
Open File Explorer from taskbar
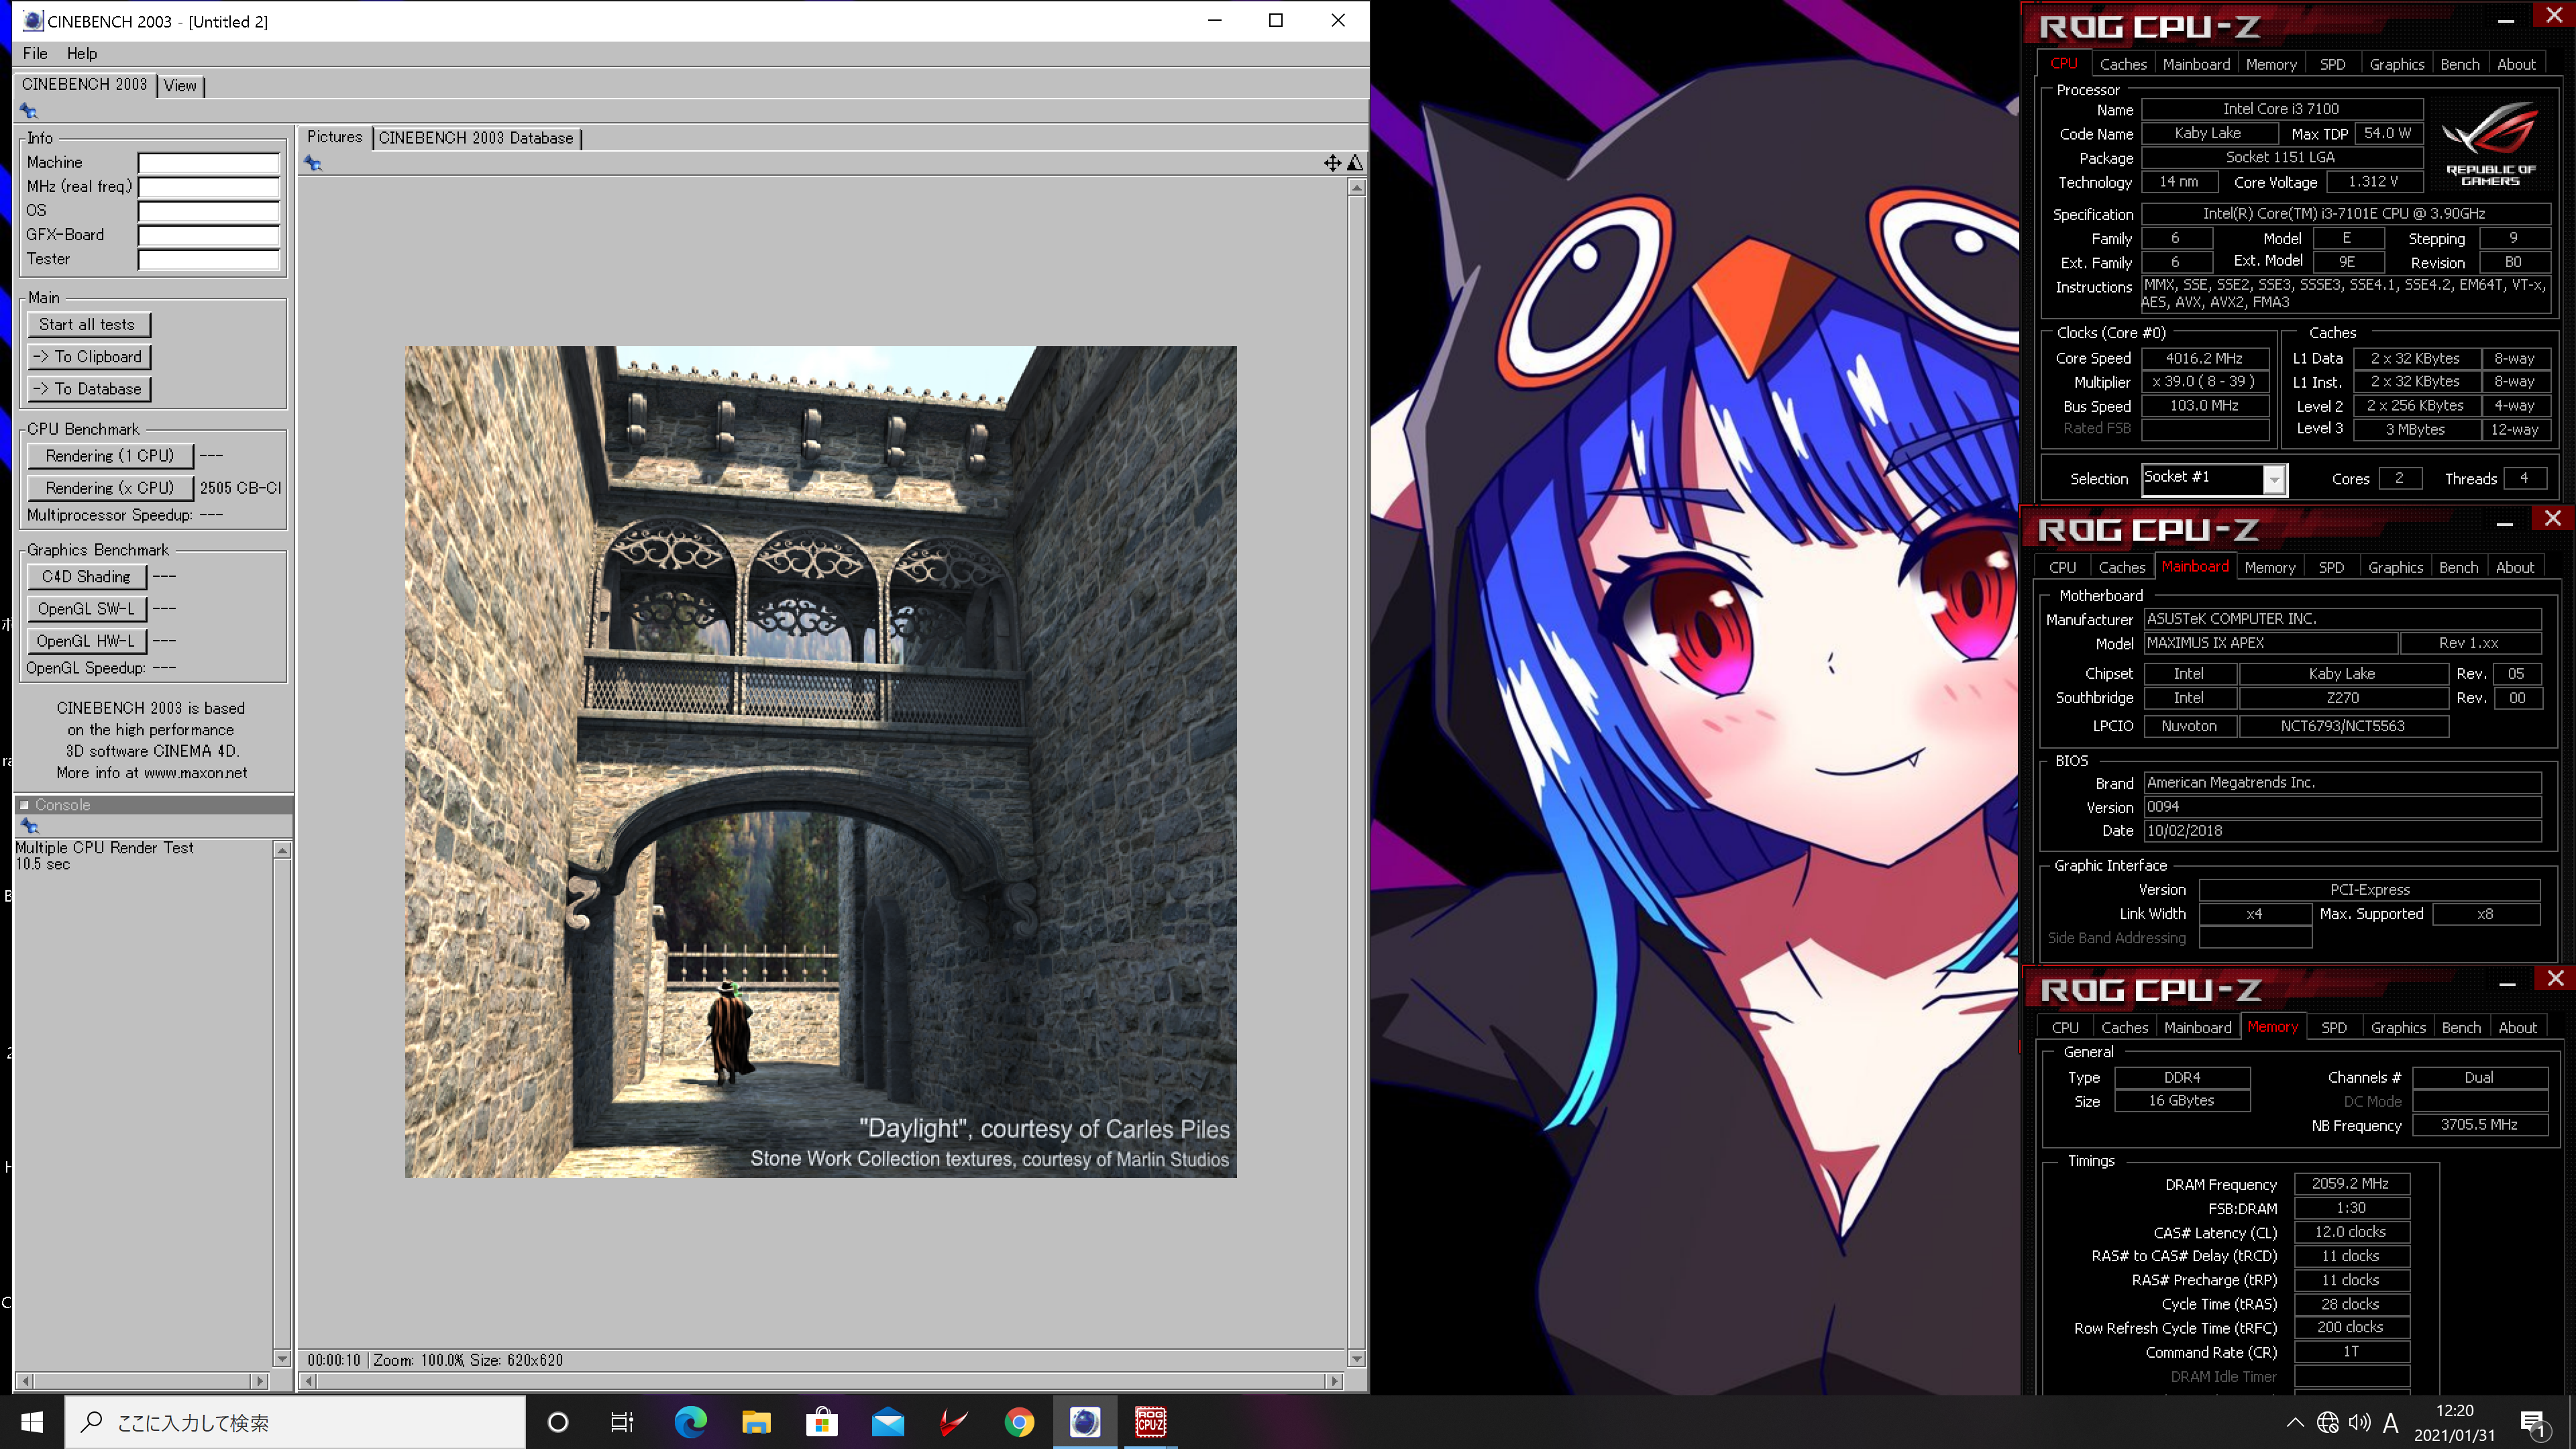(756, 1422)
